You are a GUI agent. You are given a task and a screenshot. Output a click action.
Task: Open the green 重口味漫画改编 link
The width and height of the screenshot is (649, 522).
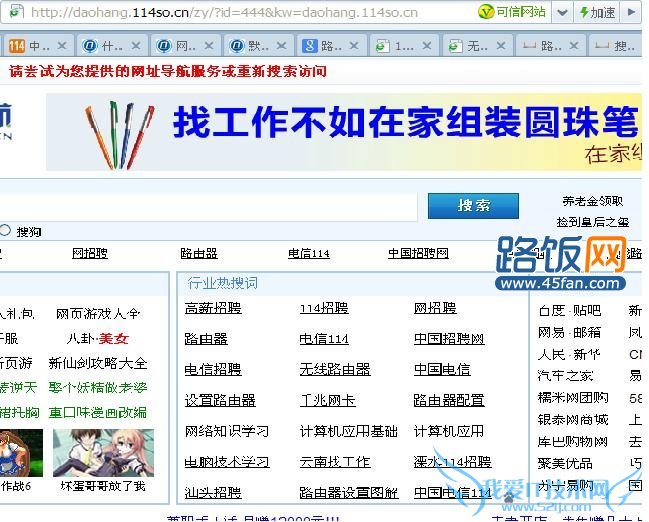[x=98, y=412]
